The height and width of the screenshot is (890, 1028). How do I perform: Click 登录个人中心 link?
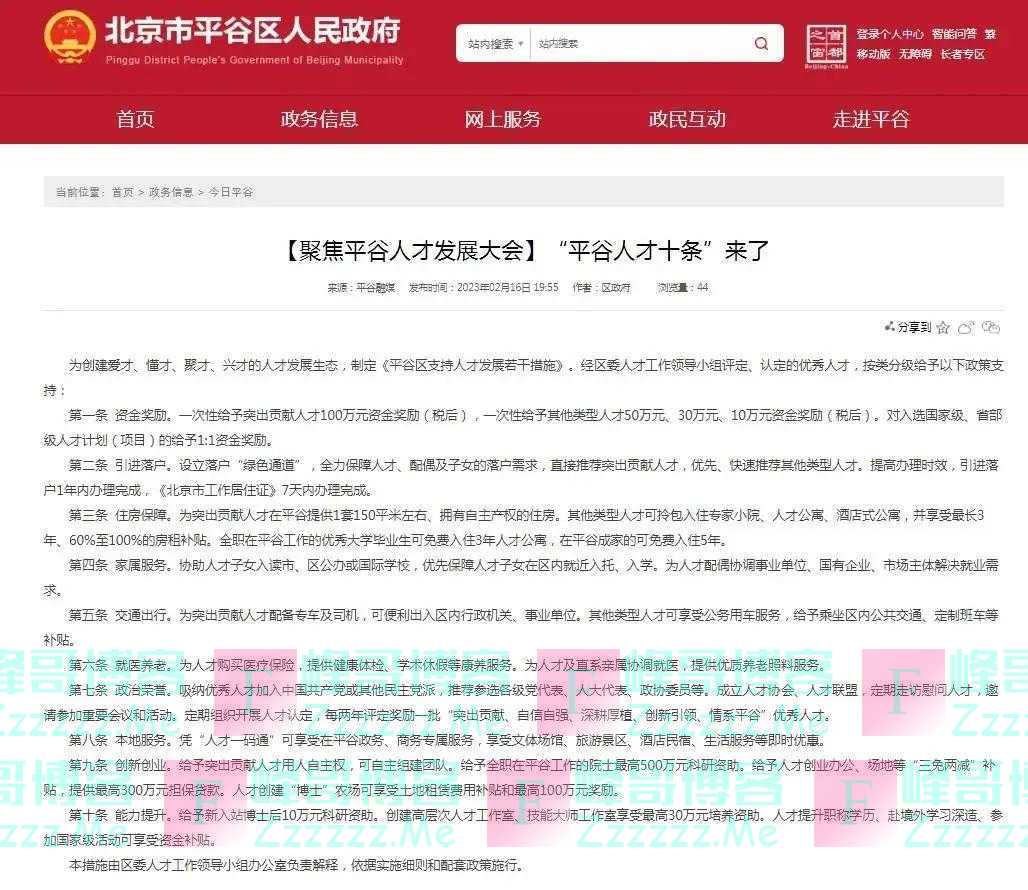pos(890,34)
